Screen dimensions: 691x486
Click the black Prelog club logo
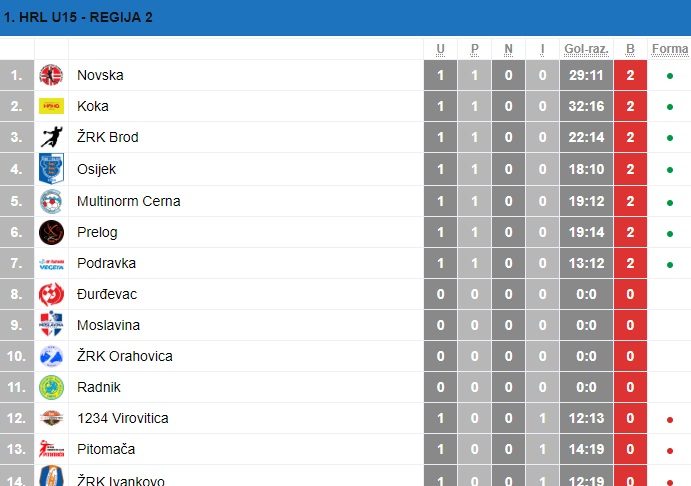(51, 232)
